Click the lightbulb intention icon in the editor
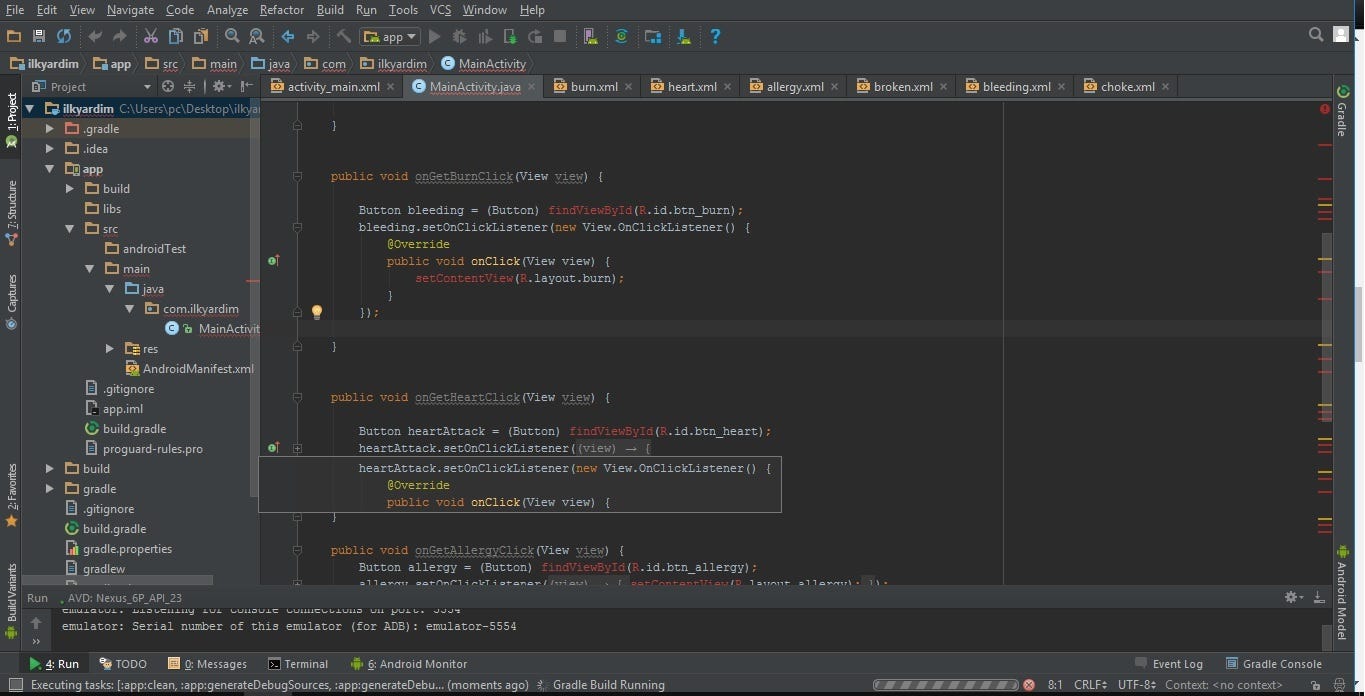This screenshot has width=1365, height=696. pos(317,312)
